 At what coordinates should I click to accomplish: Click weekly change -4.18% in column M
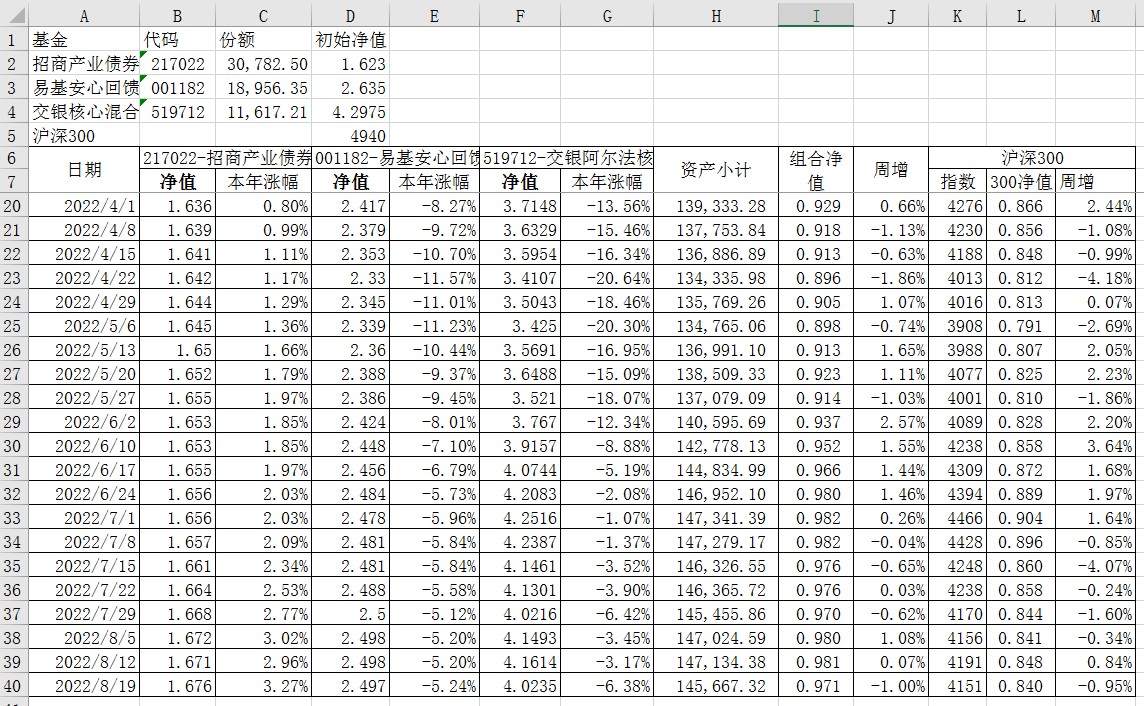[1094, 278]
